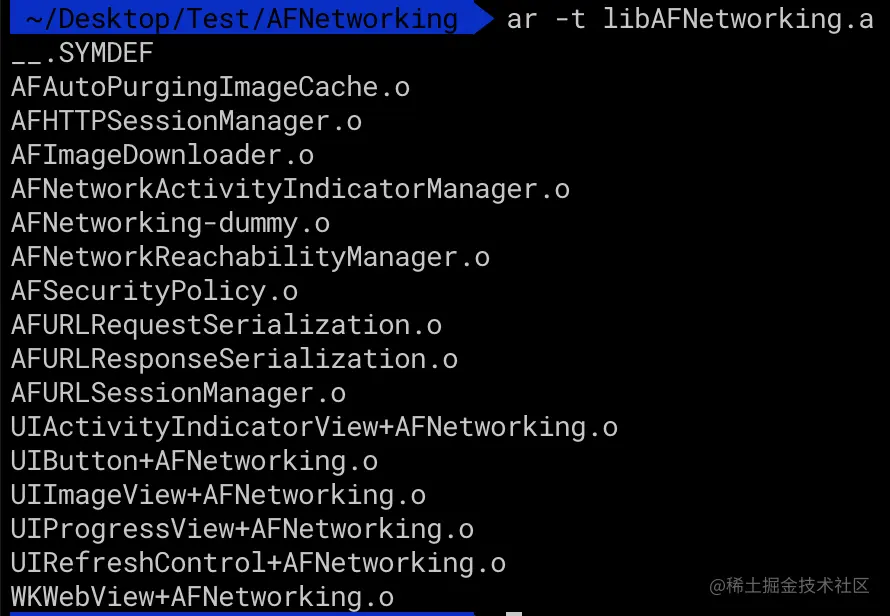Viewport: 890px width, 616px height.
Task: Click UIRefreshControl+AFNetworking.o entry
Action: click(258, 563)
